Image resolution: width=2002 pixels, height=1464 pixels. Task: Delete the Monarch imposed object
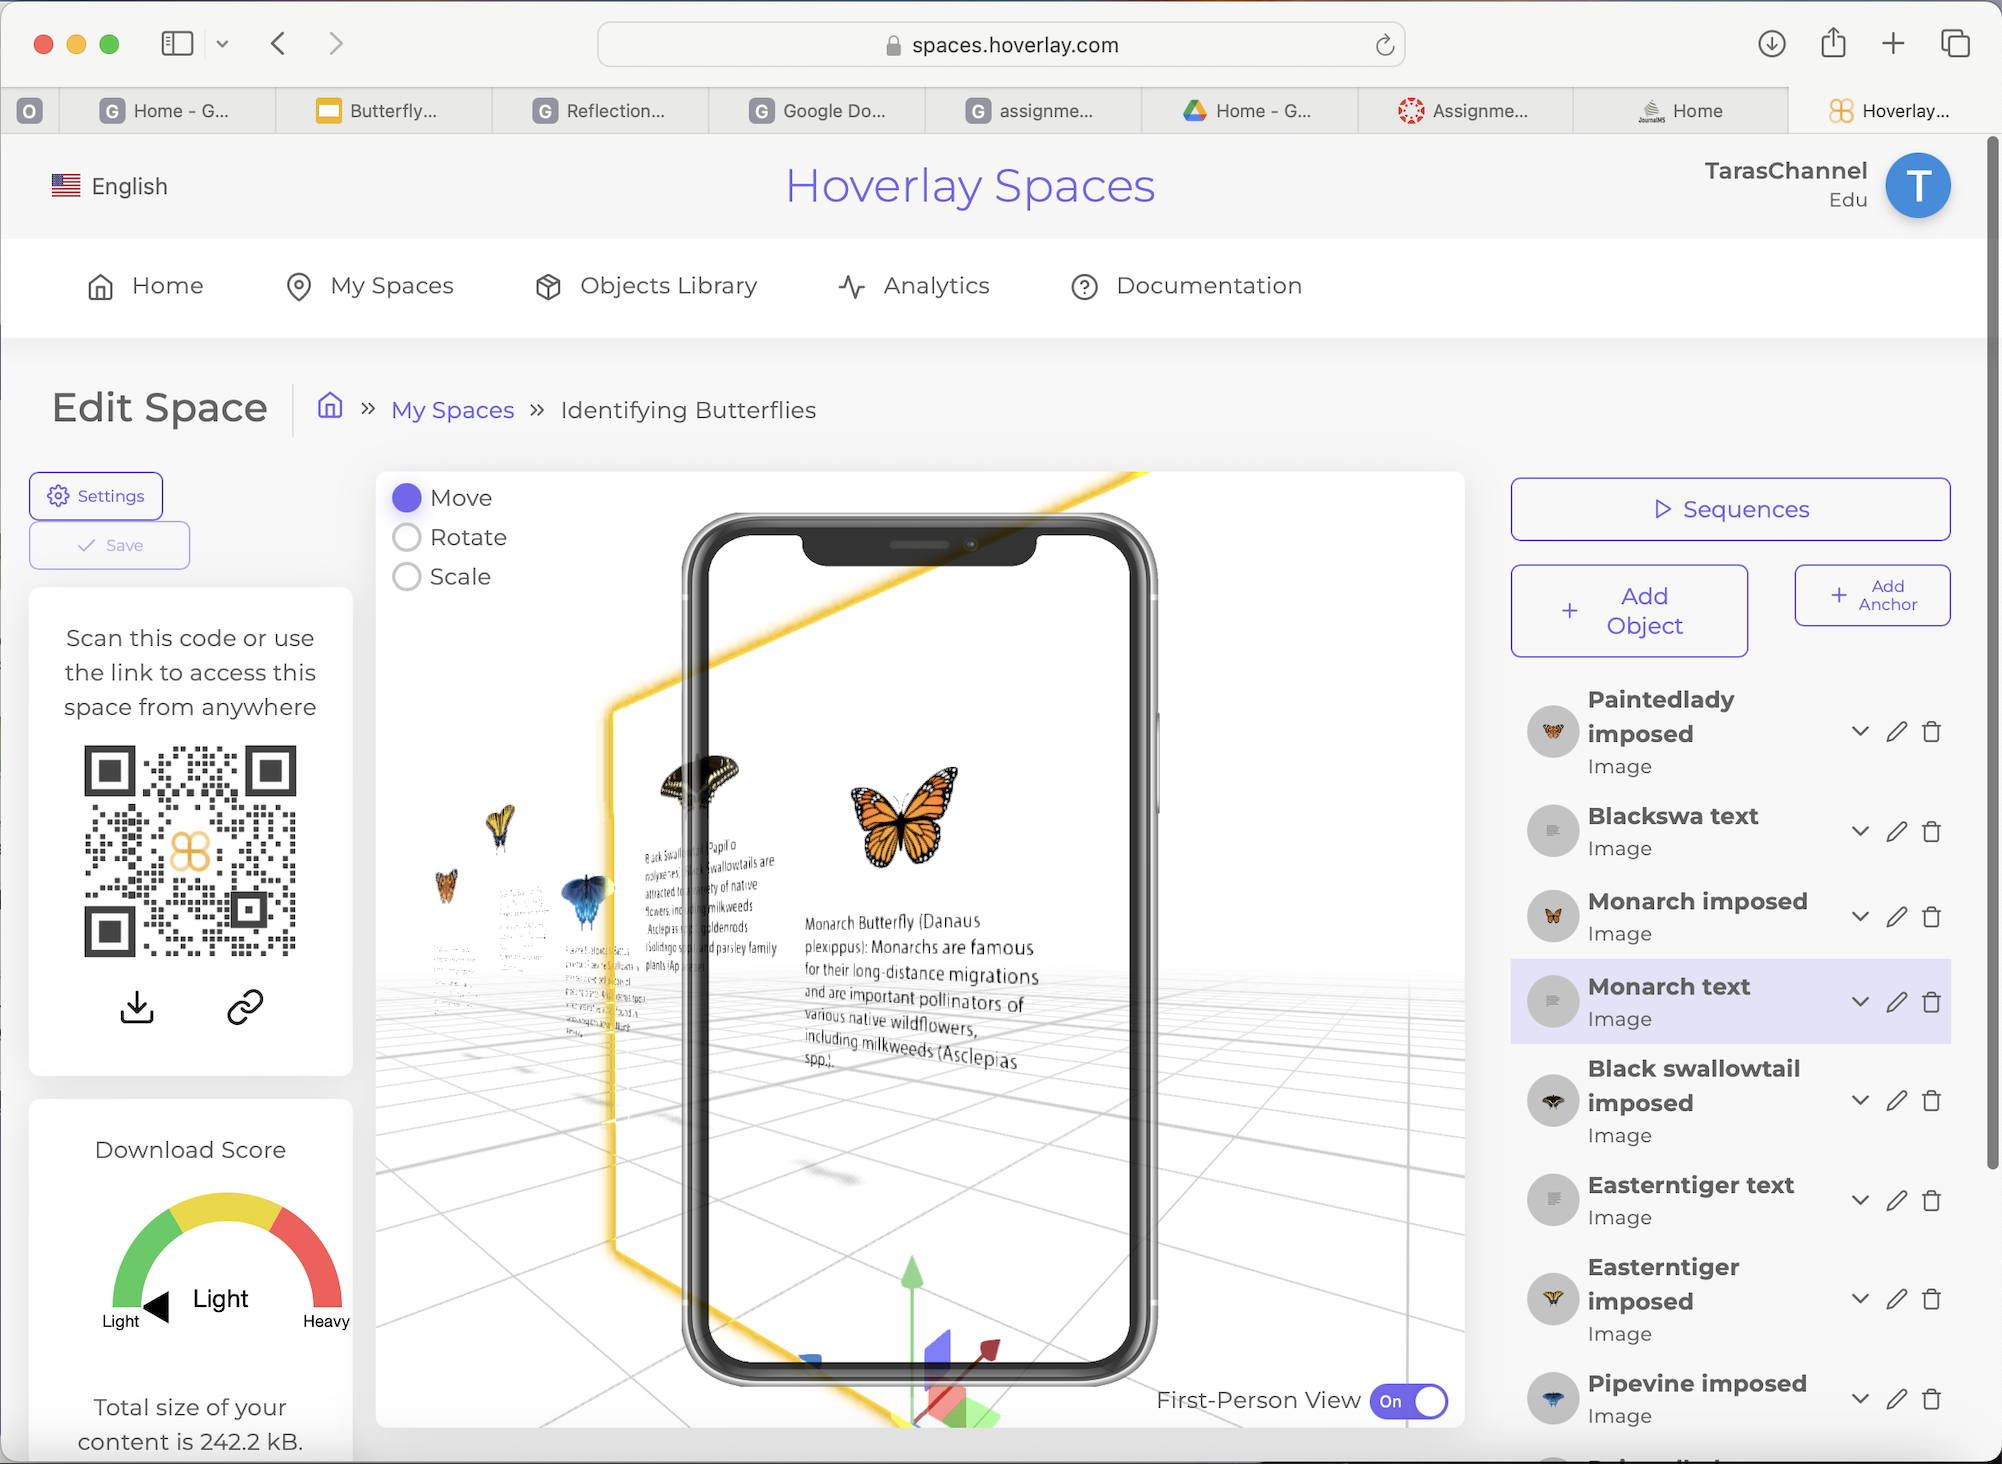click(x=1932, y=917)
